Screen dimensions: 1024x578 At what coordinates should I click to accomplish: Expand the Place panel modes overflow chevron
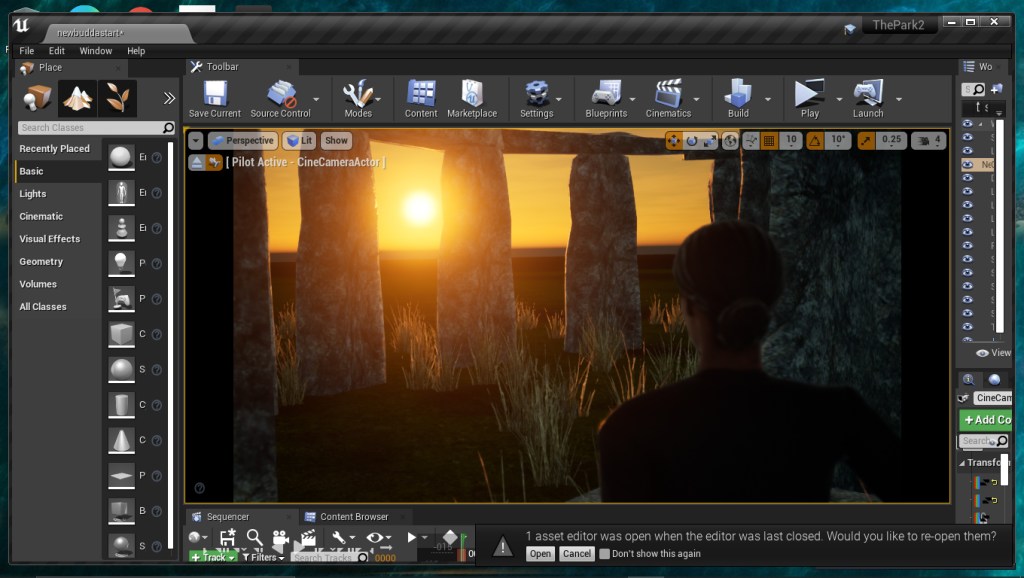click(169, 98)
